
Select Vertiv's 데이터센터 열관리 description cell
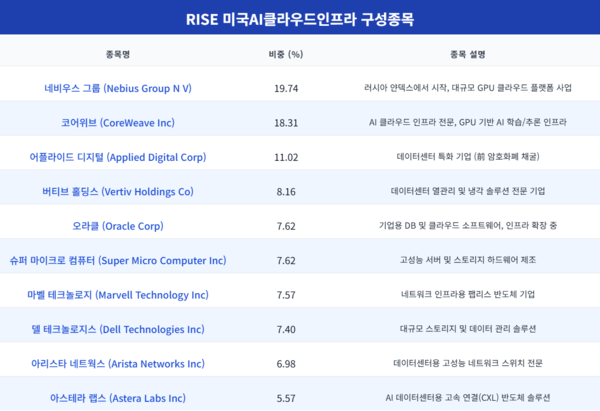tap(468, 191)
